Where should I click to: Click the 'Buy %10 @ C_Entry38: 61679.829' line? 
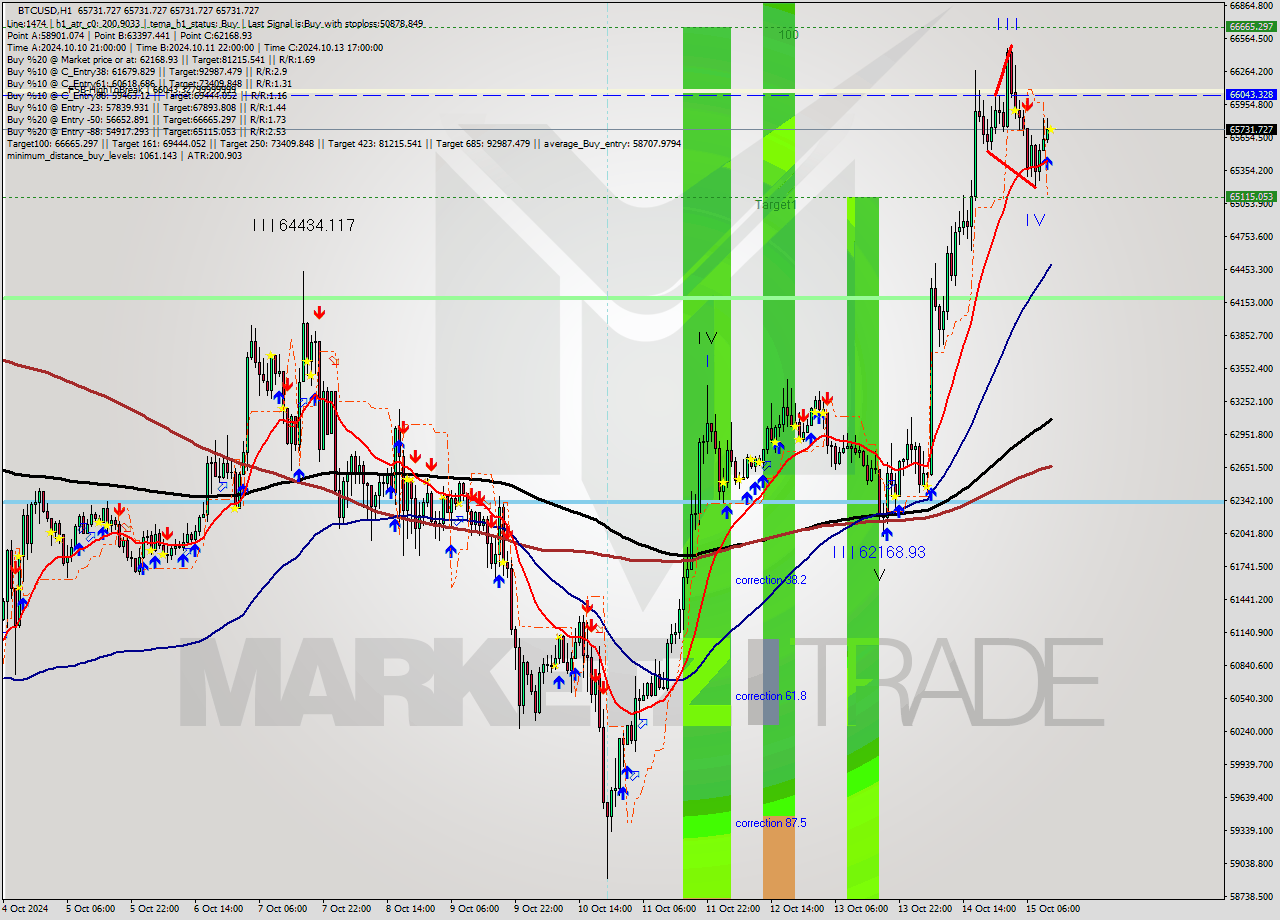click(147, 71)
